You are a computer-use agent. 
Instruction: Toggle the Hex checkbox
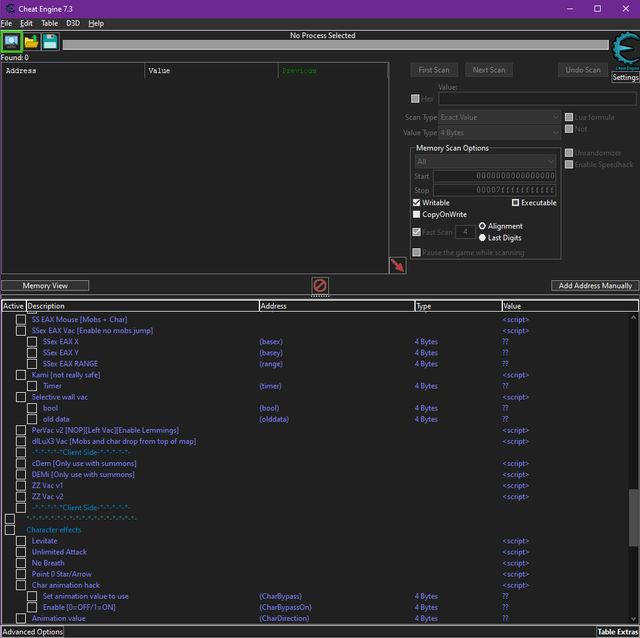[x=415, y=99]
